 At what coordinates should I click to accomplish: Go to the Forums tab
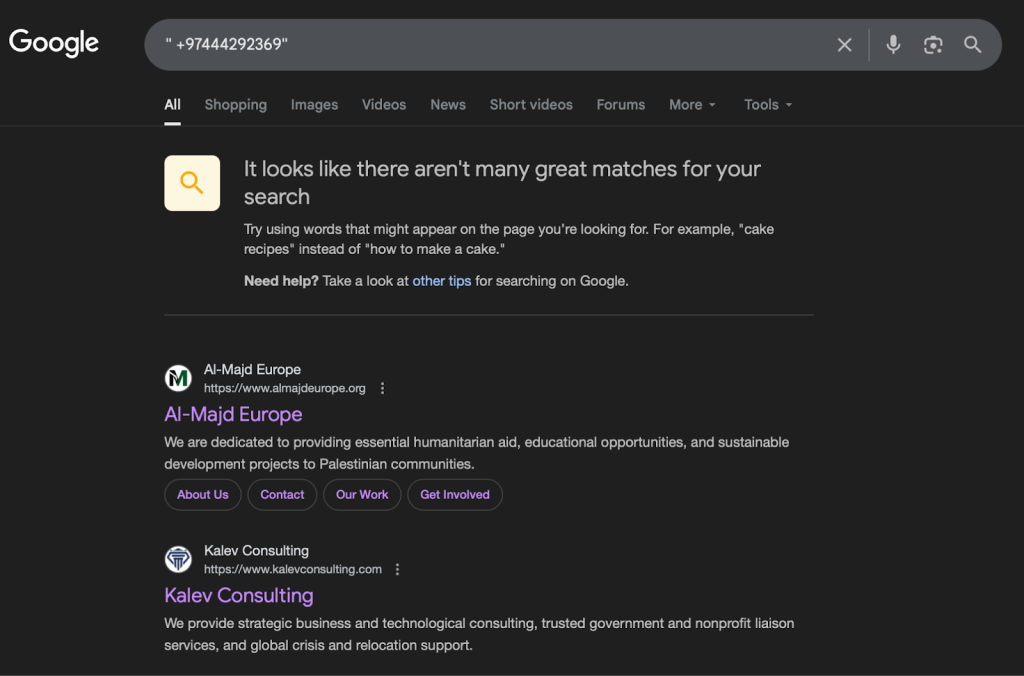(620, 104)
